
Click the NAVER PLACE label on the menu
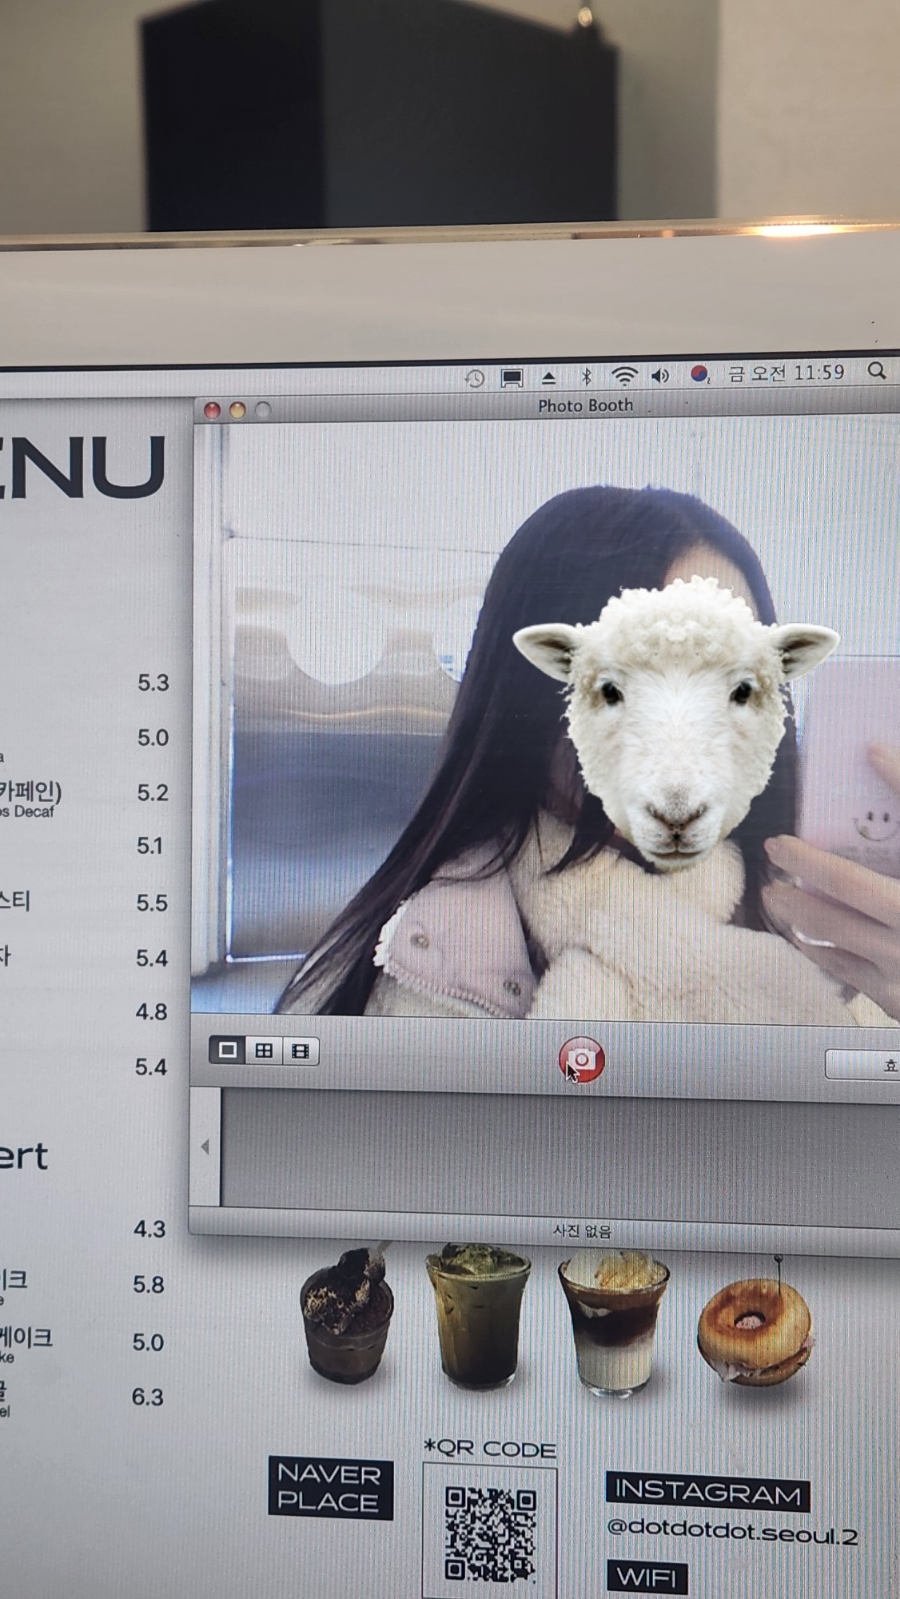pyautogui.click(x=330, y=1487)
